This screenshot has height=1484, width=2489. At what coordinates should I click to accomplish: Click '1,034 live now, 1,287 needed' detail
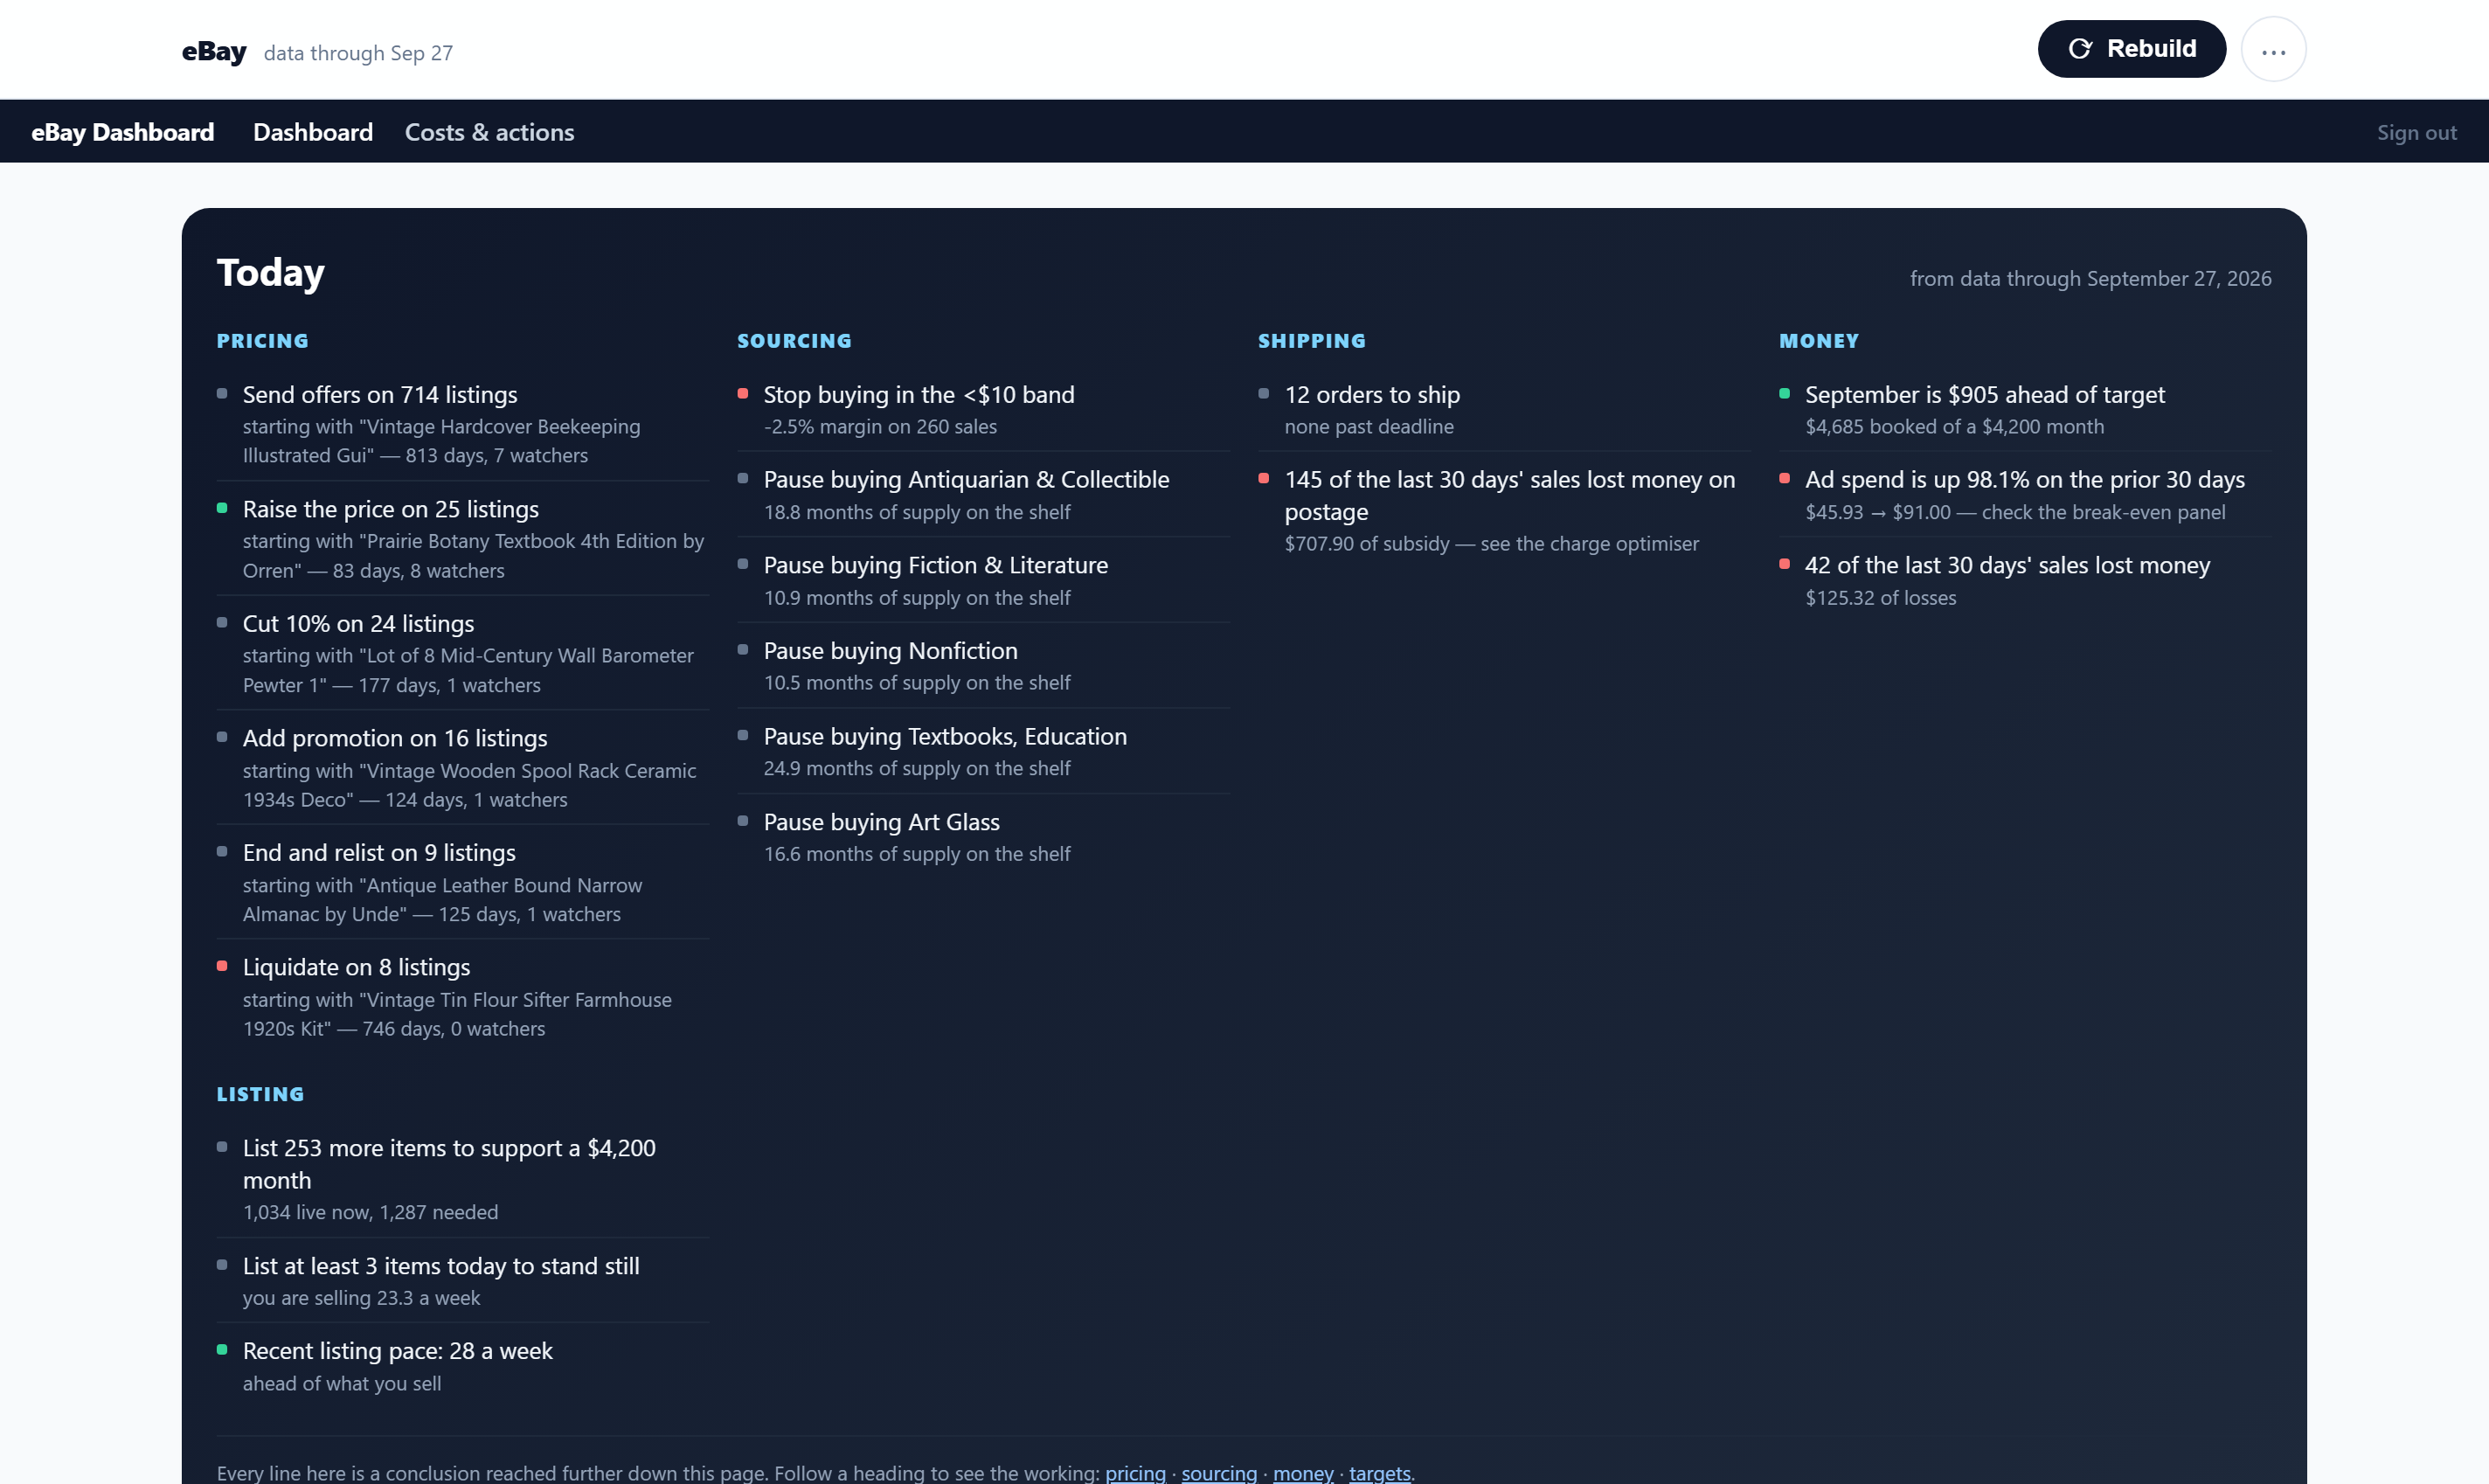point(370,1212)
